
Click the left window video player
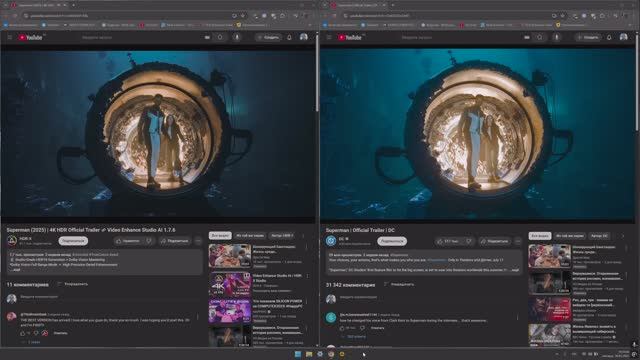[x=158, y=133]
